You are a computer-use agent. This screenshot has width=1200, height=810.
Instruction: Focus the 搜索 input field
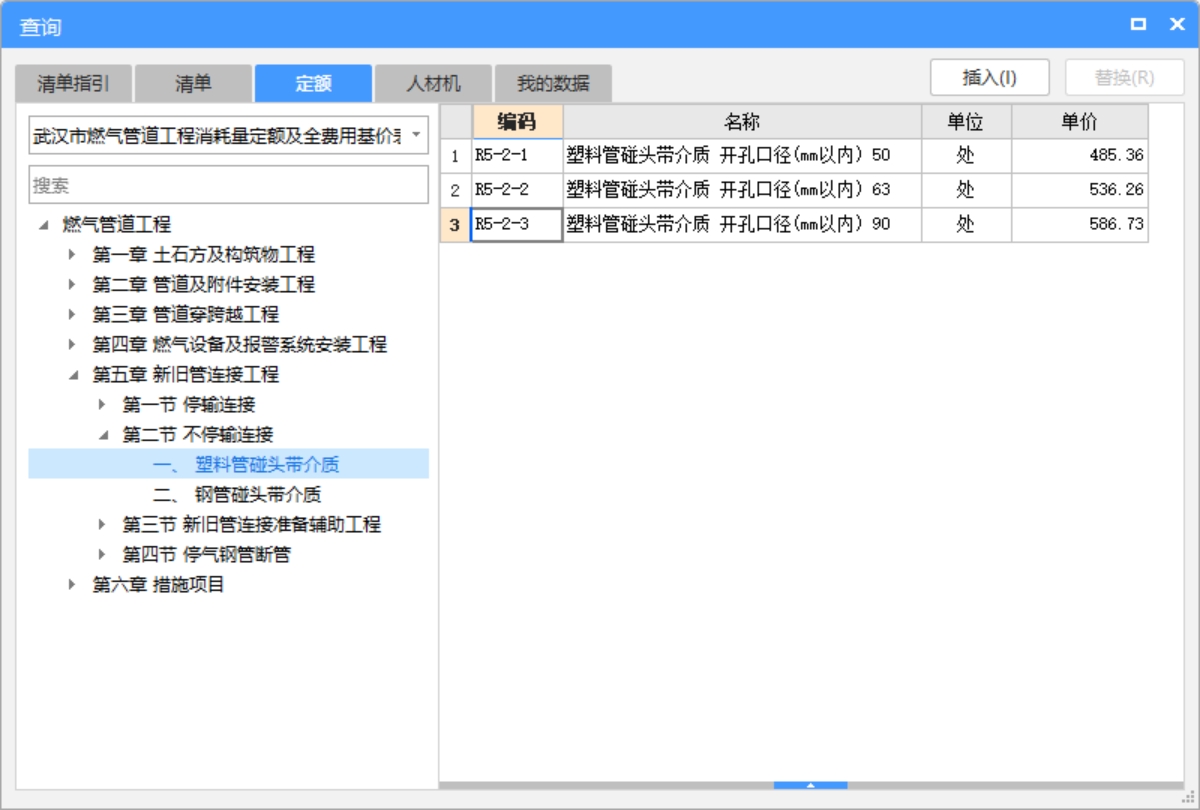(x=229, y=185)
